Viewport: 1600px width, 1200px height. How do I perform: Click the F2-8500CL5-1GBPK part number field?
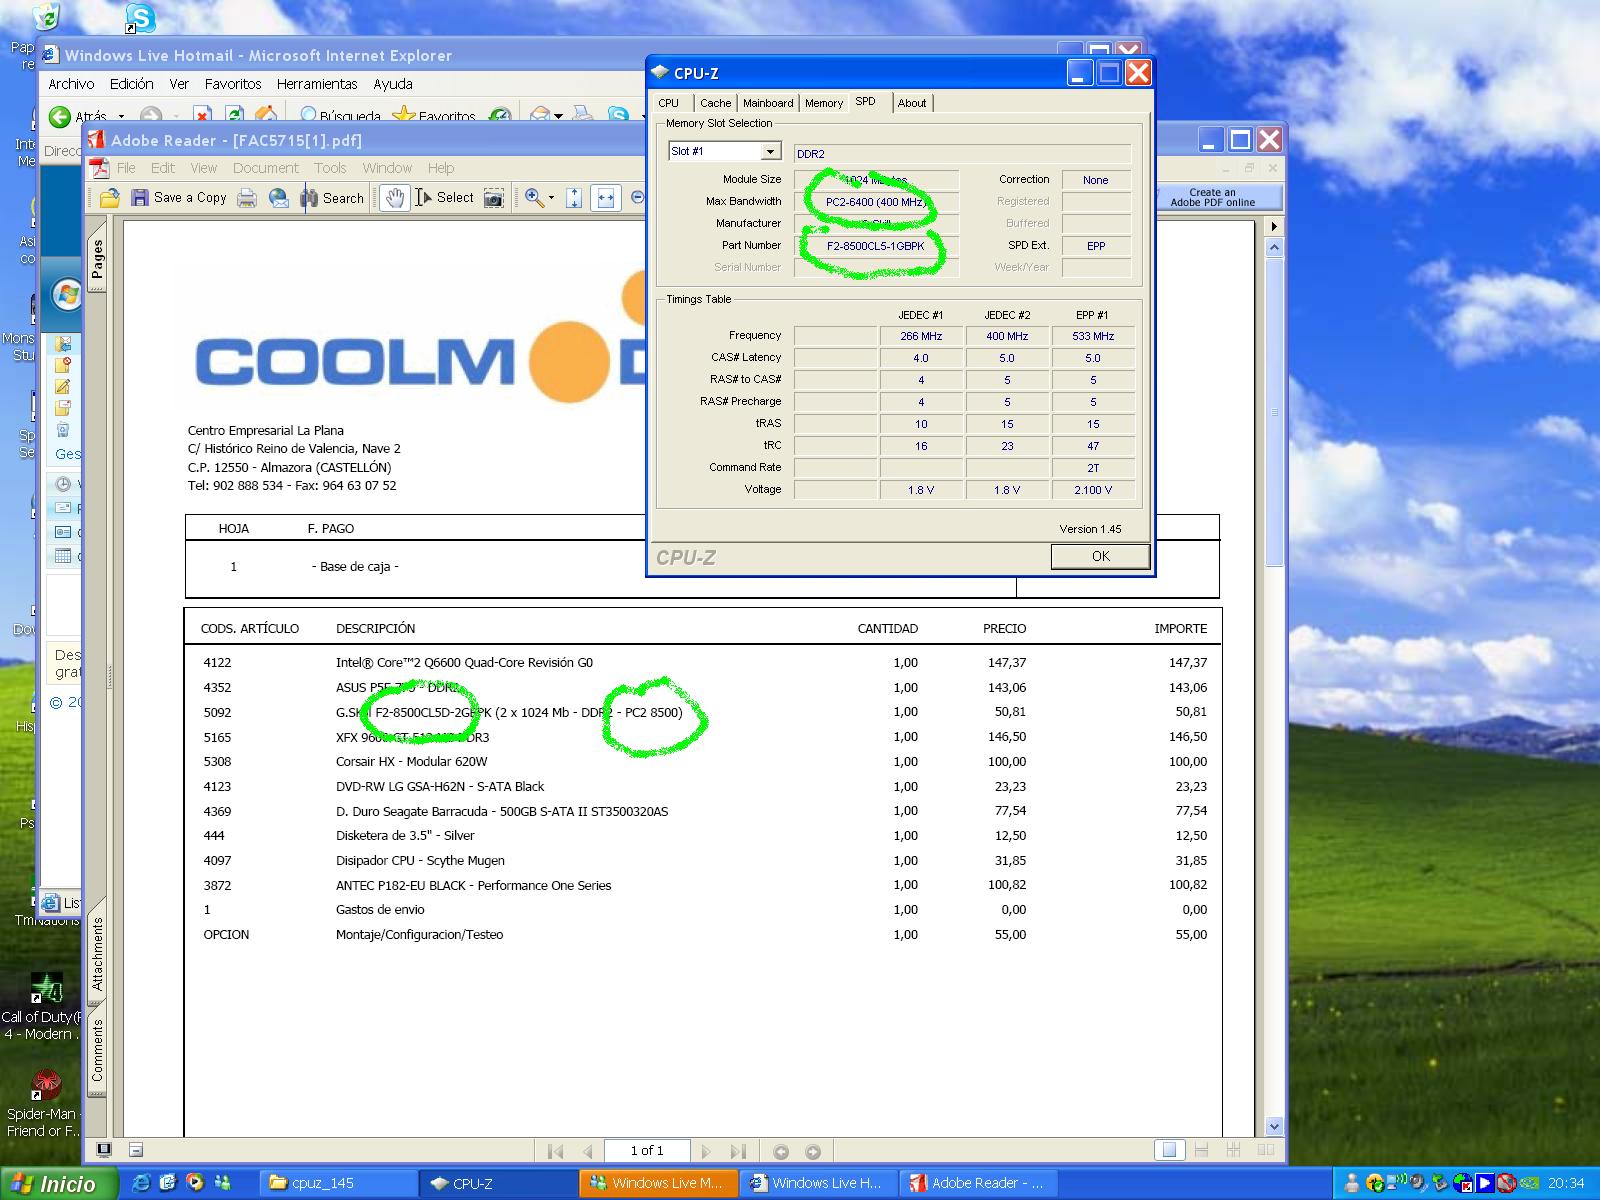pyautogui.click(x=876, y=246)
